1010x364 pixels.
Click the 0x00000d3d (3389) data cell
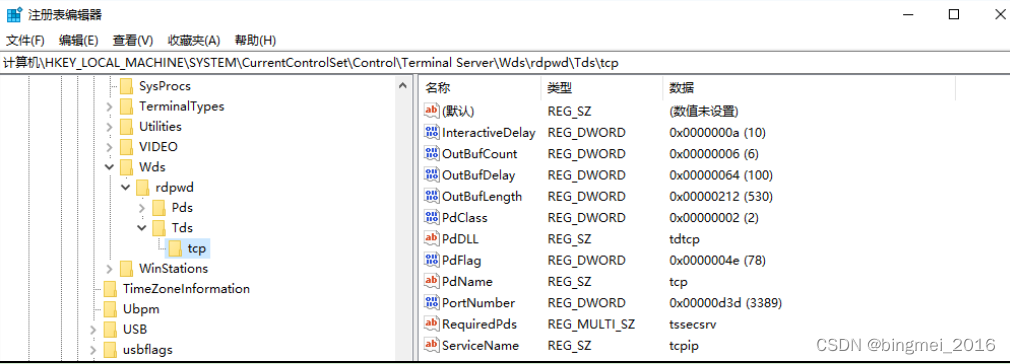click(726, 303)
